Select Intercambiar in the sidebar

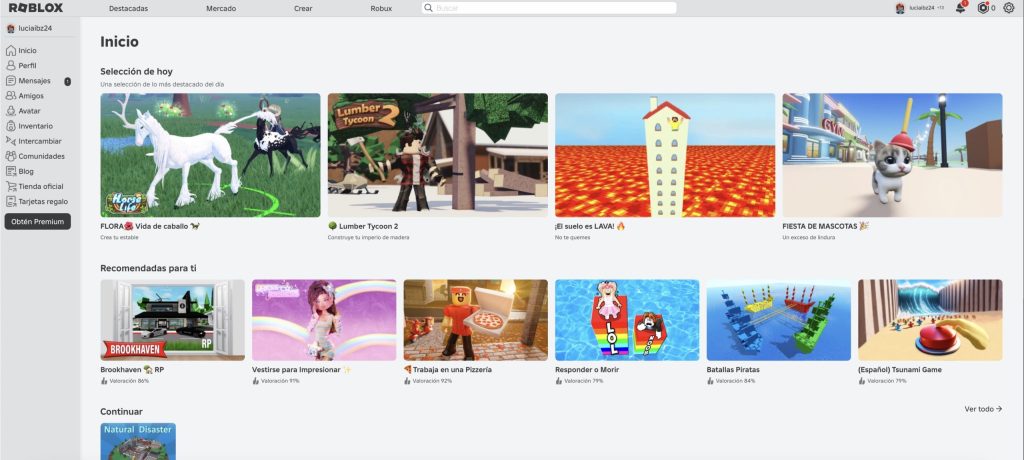pyautogui.click(x=39, y=141)
